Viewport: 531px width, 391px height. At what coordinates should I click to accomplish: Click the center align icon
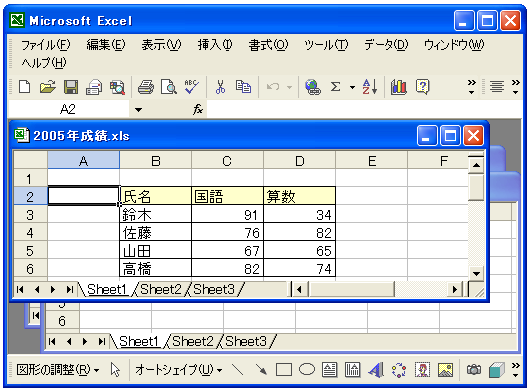pyautogui.click(x=497, y=86)
